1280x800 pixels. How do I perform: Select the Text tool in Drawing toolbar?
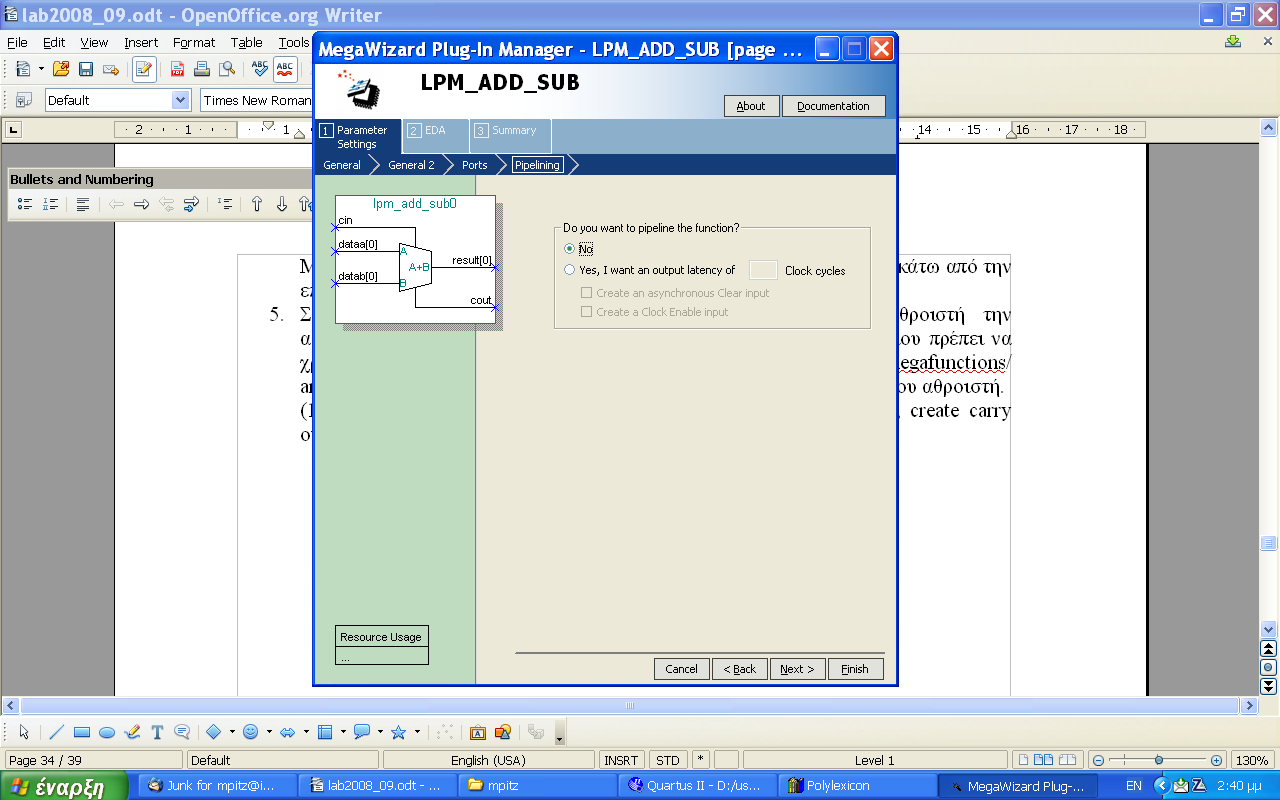pyautogui.click(x=157, y=732)
